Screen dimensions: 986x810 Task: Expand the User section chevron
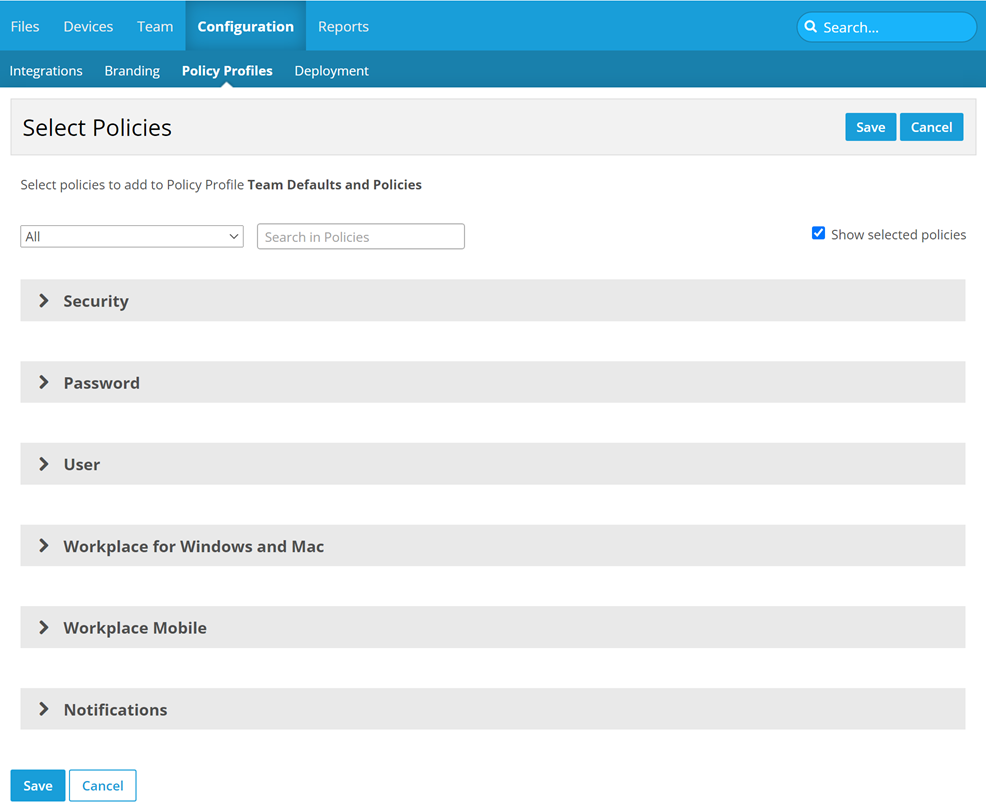pyautogui.click(x=44, y=464)
